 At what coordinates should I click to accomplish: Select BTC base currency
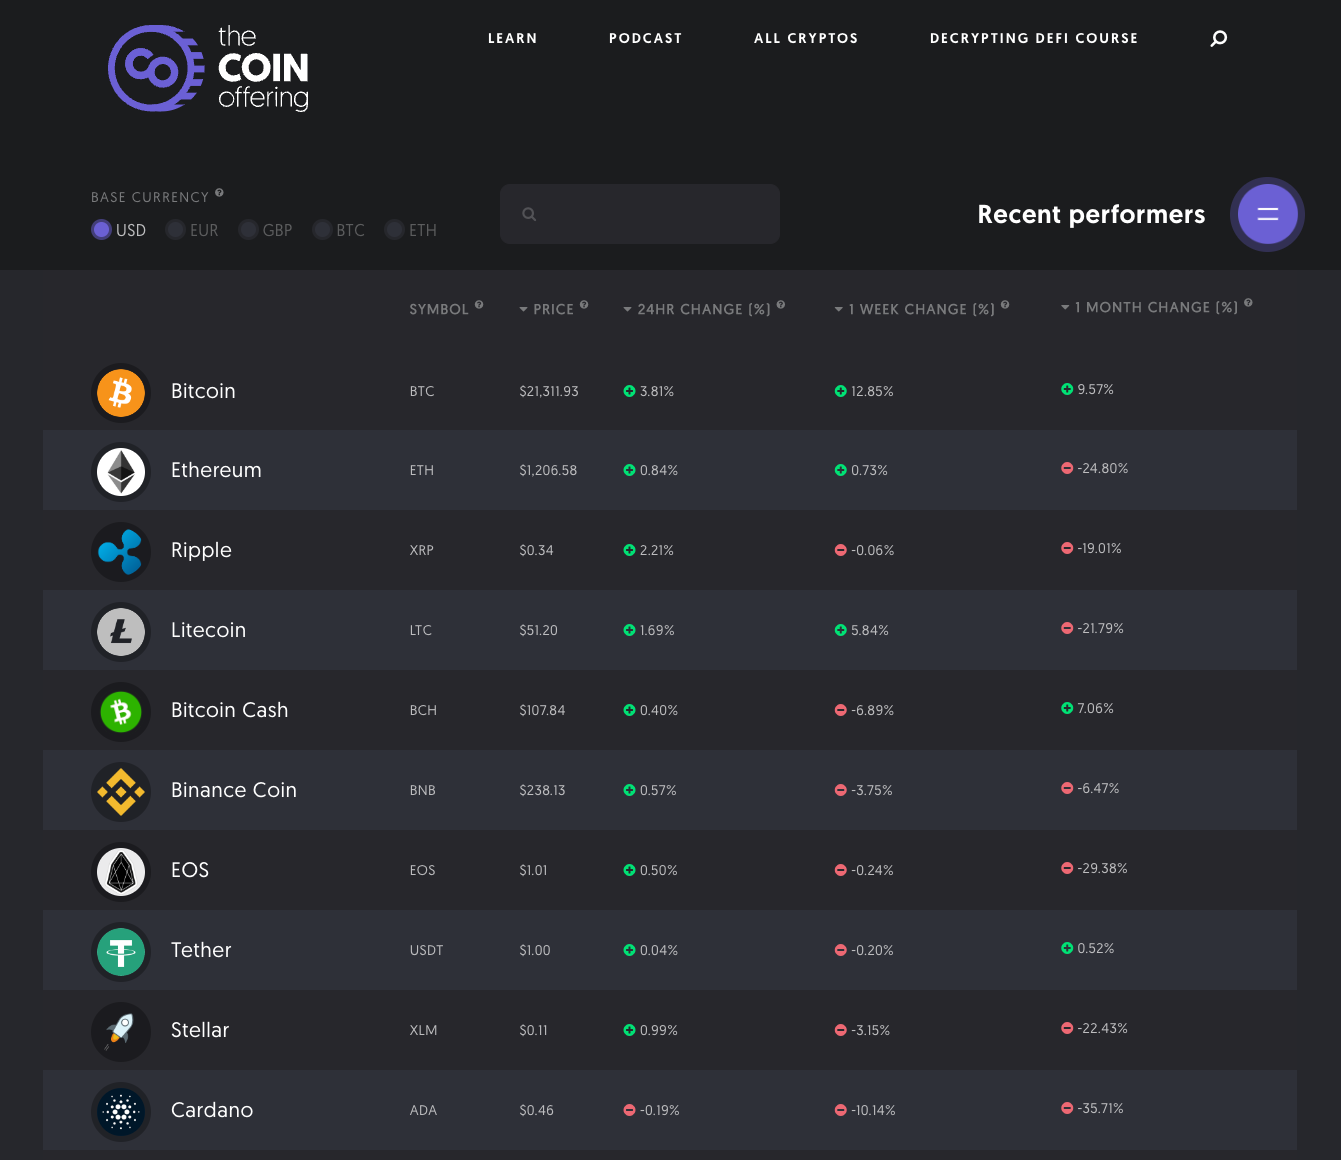click(339, 230)
